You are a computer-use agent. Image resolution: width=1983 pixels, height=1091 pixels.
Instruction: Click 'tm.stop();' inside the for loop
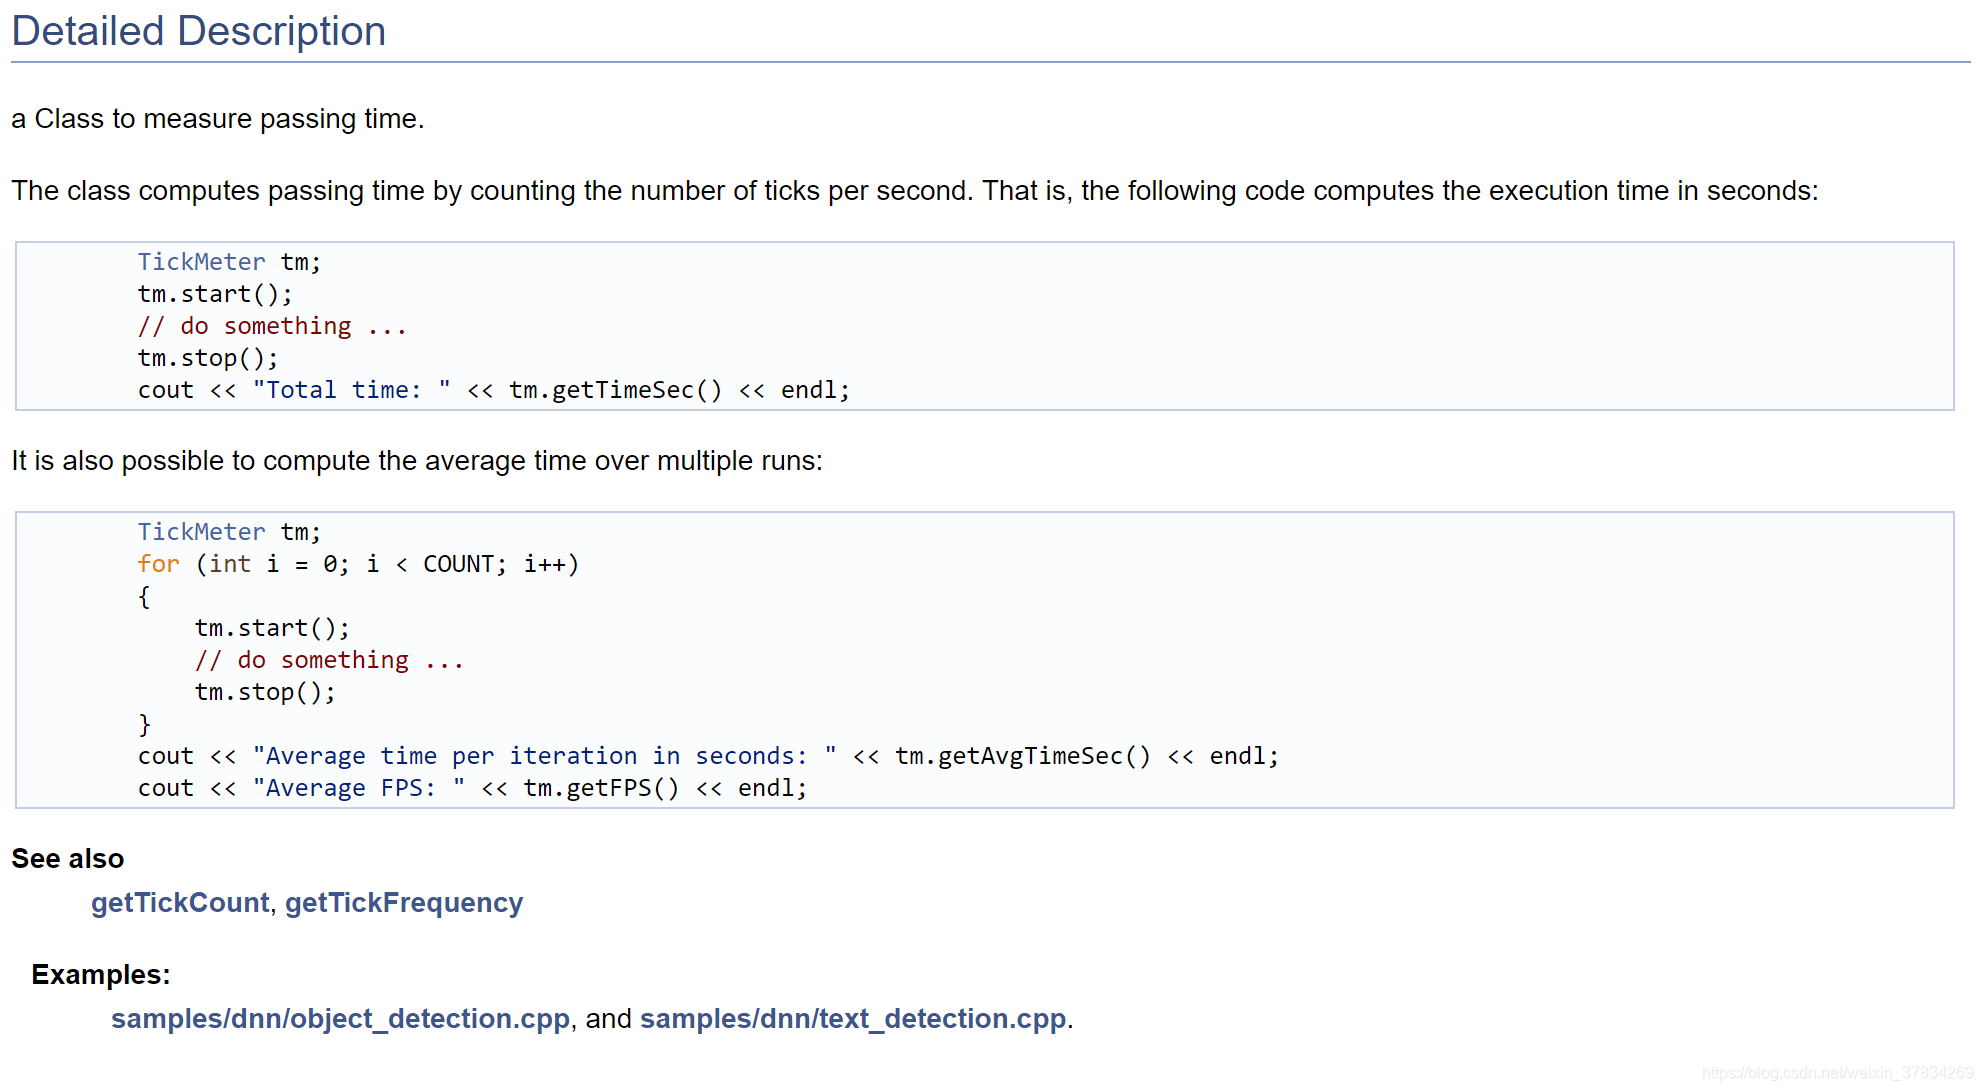point(265,692)
